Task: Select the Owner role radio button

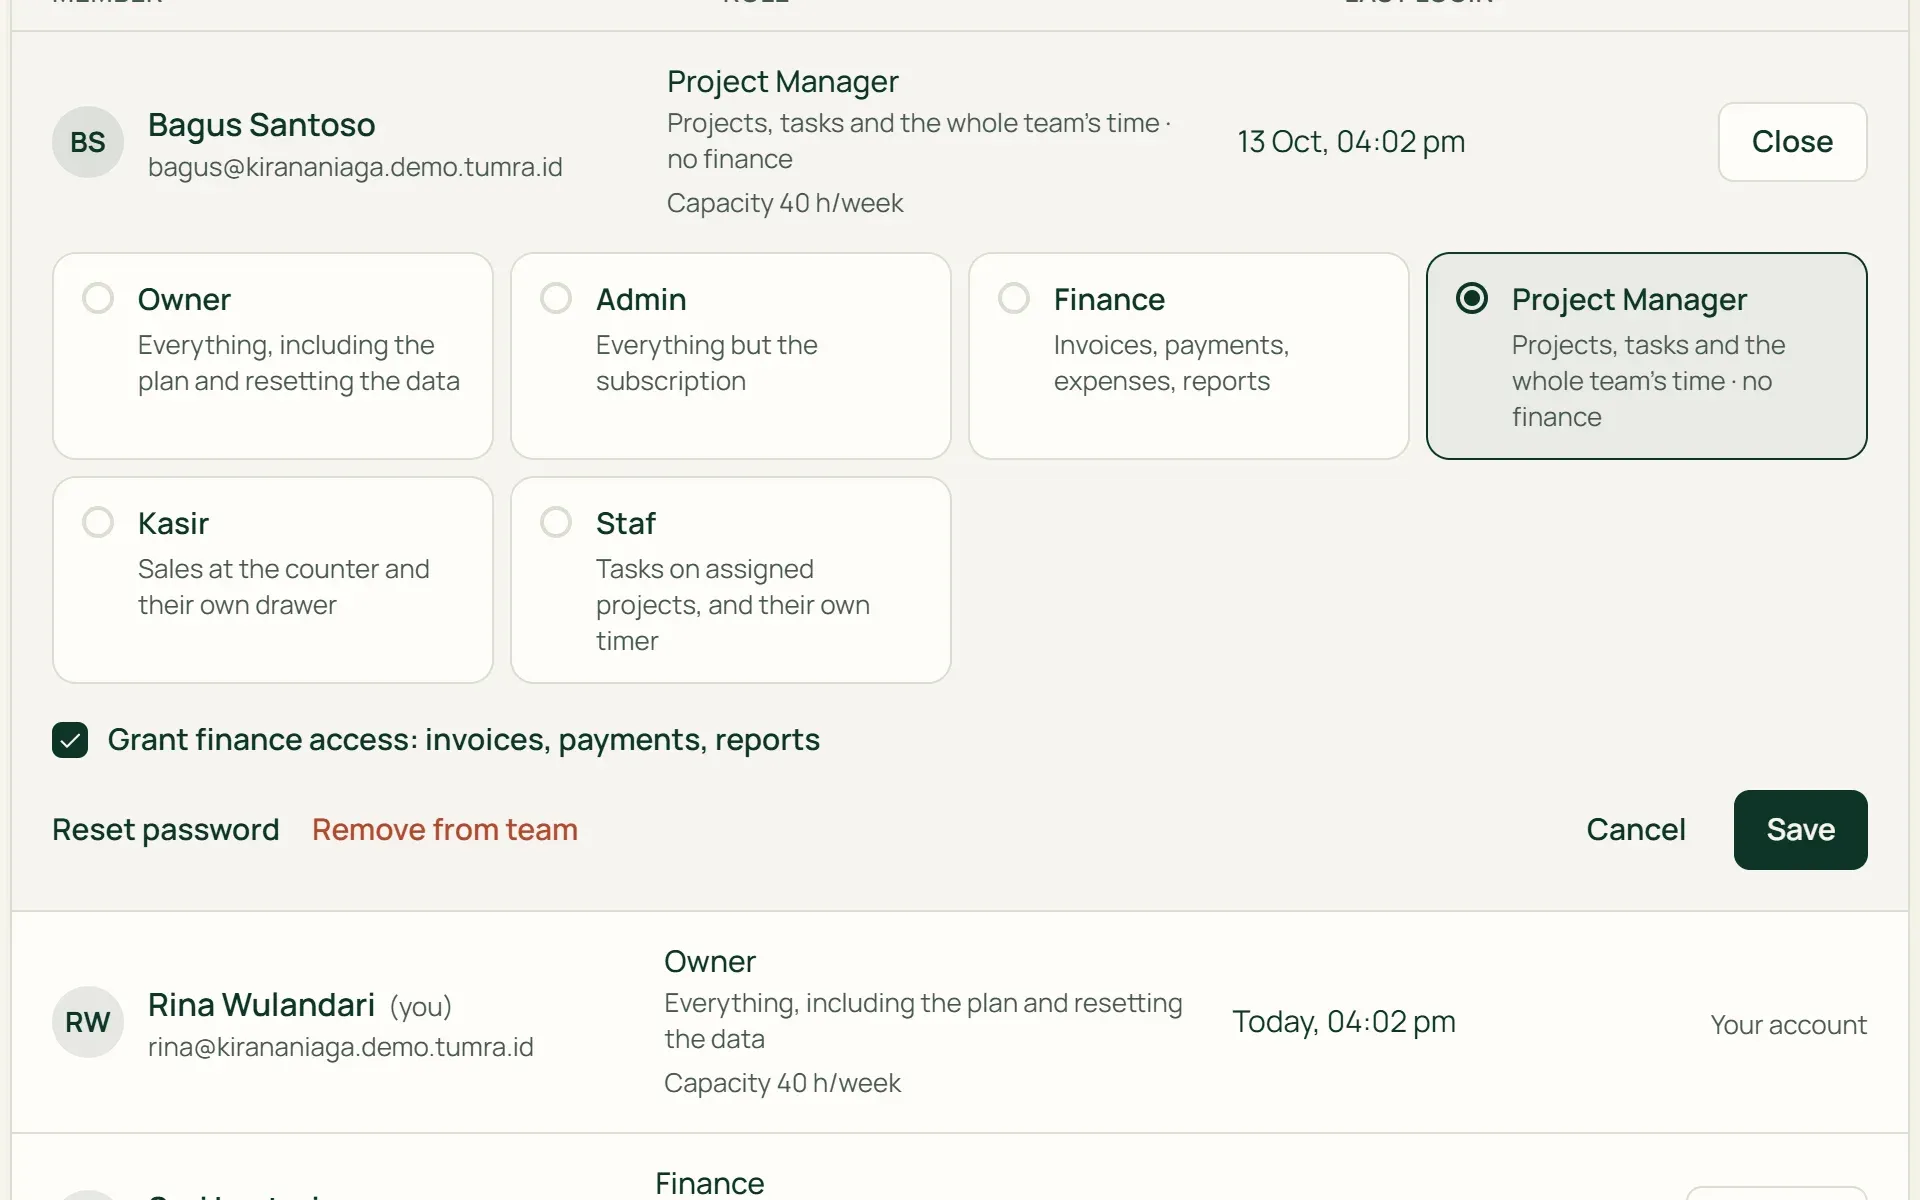Action: pyautogui.click(x=98, y=298)
